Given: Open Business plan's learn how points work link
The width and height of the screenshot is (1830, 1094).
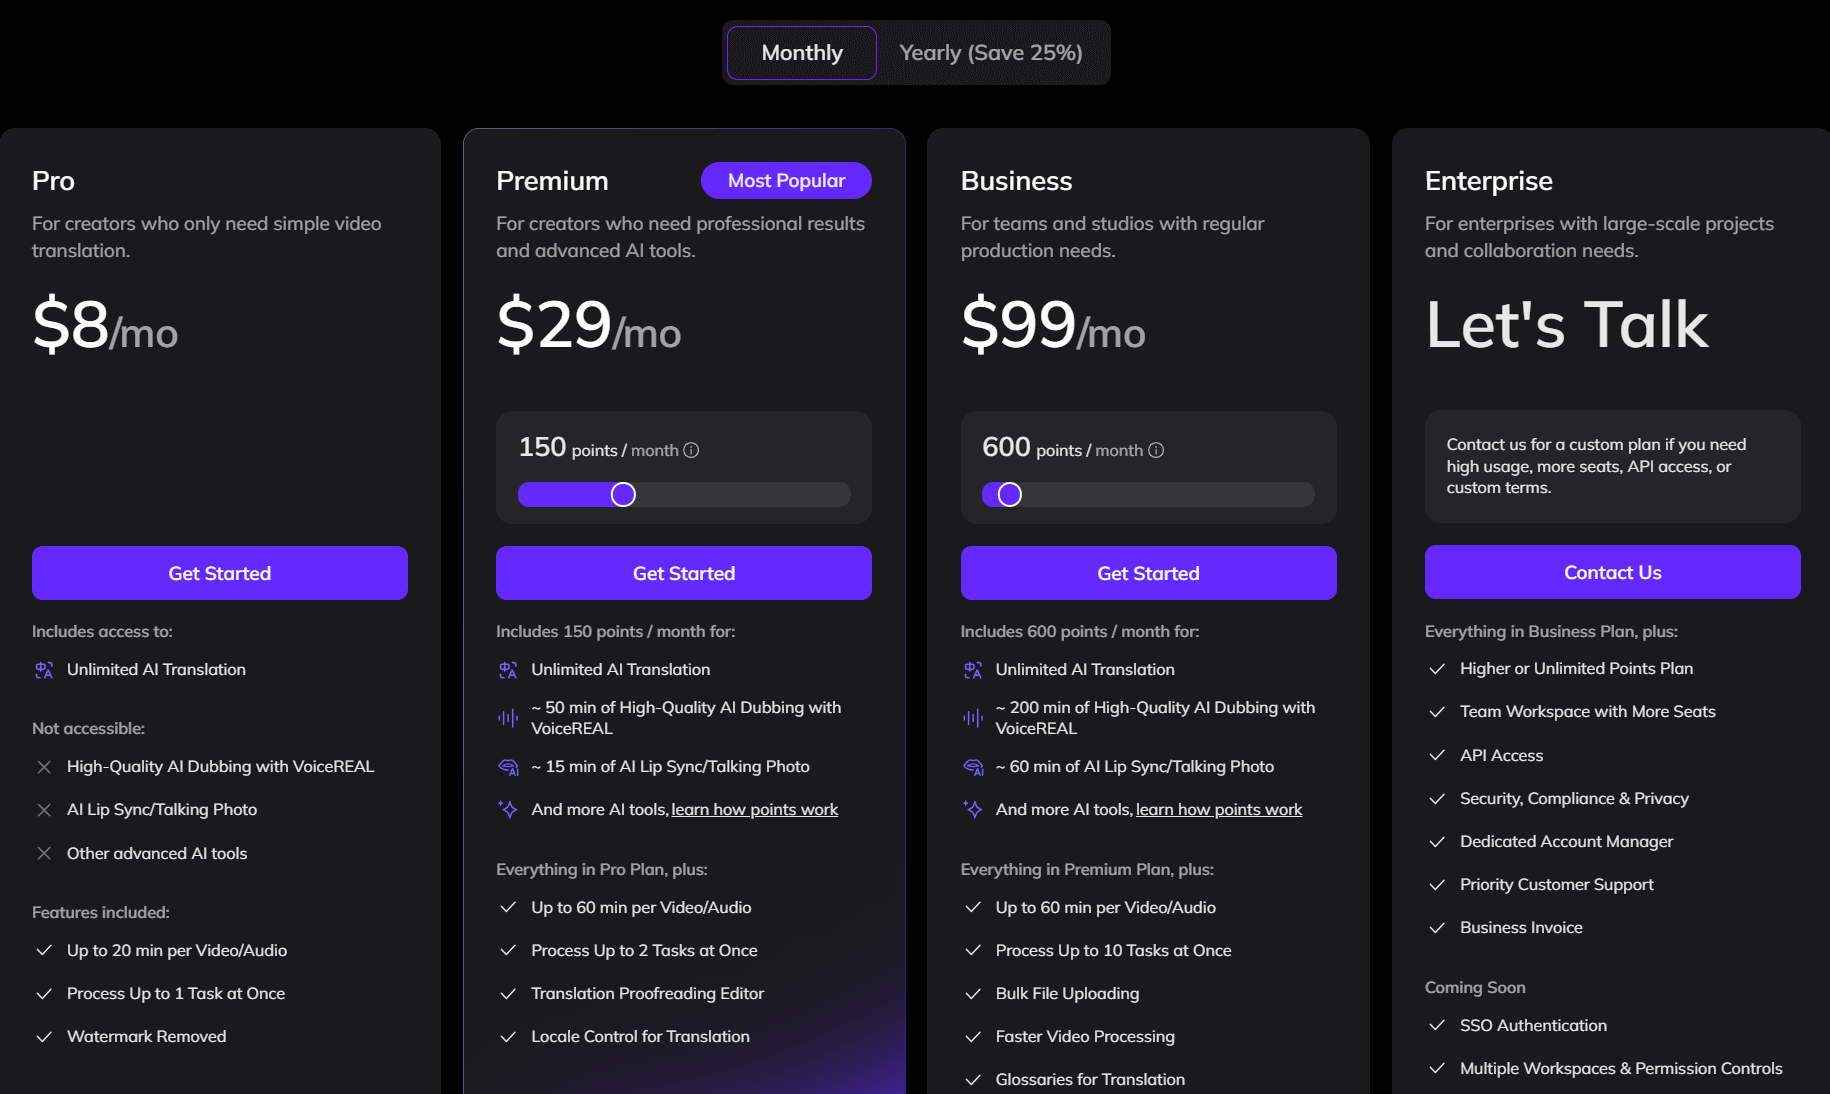Looking at the screenshot, I should coord(1219,810).
